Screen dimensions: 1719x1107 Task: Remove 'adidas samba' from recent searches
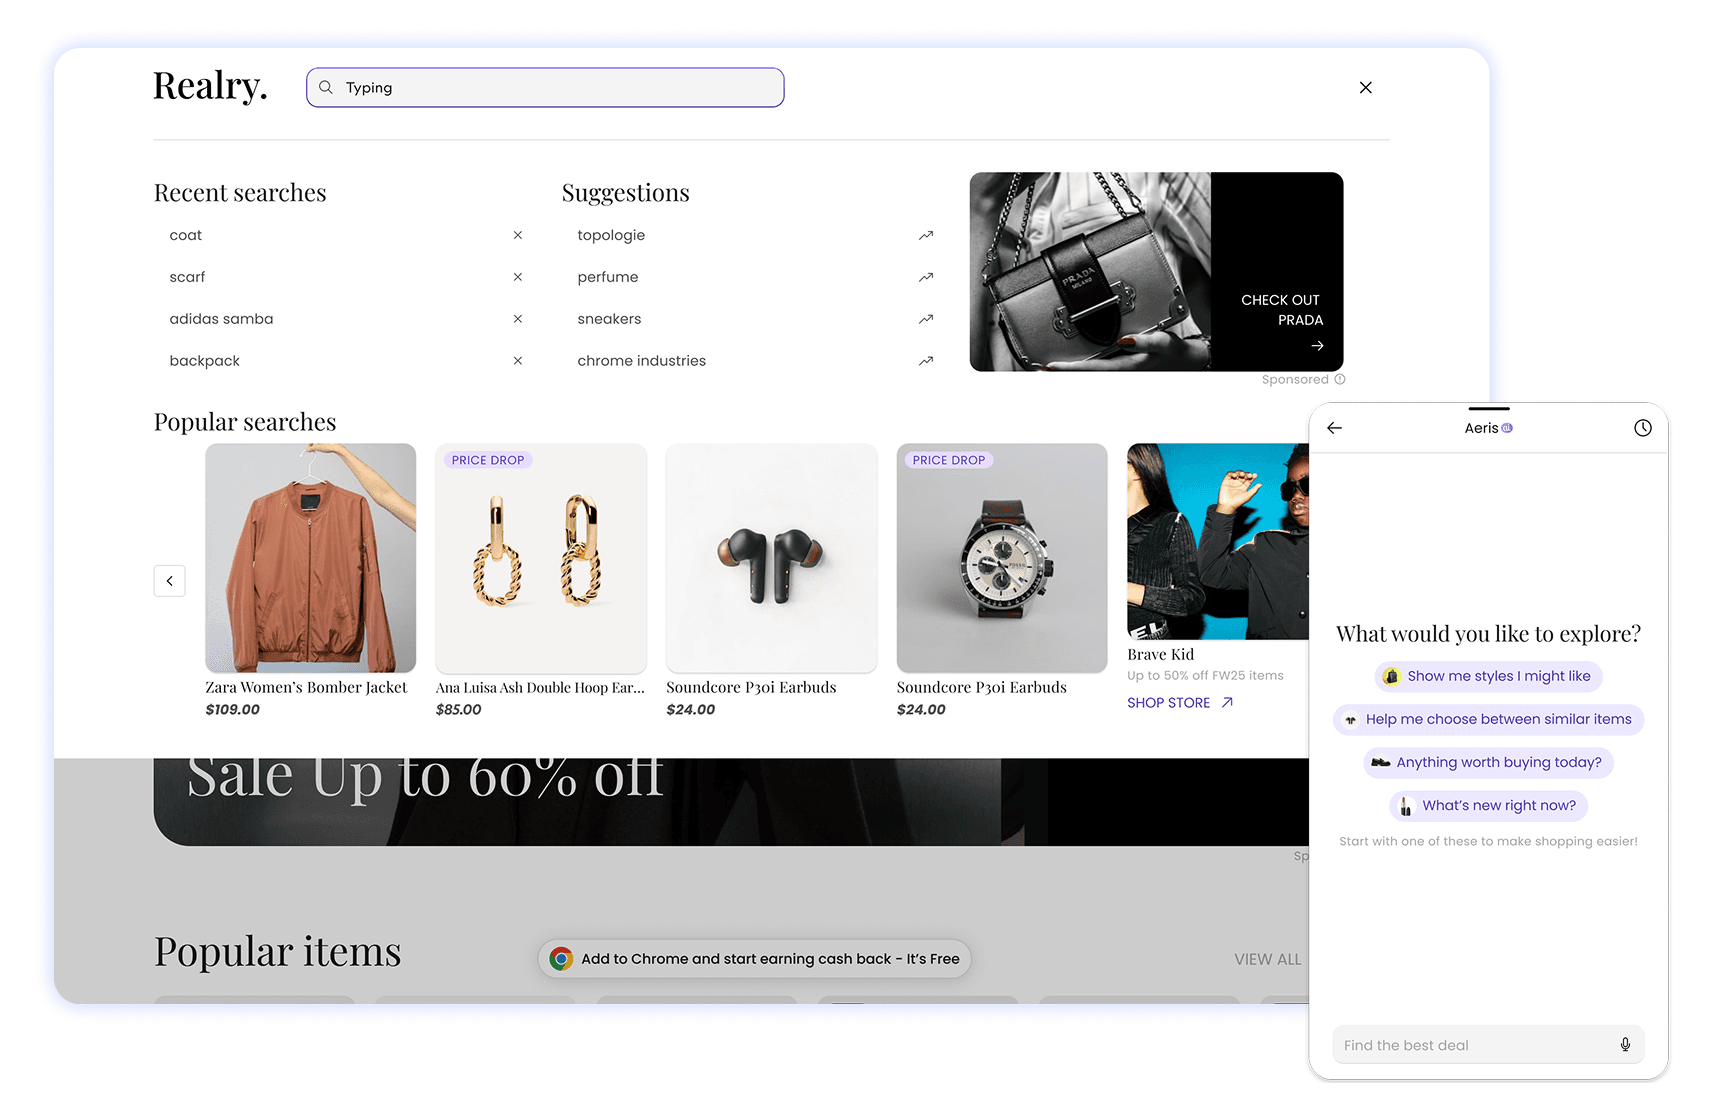pyautogui.click(x=518, y=319)
